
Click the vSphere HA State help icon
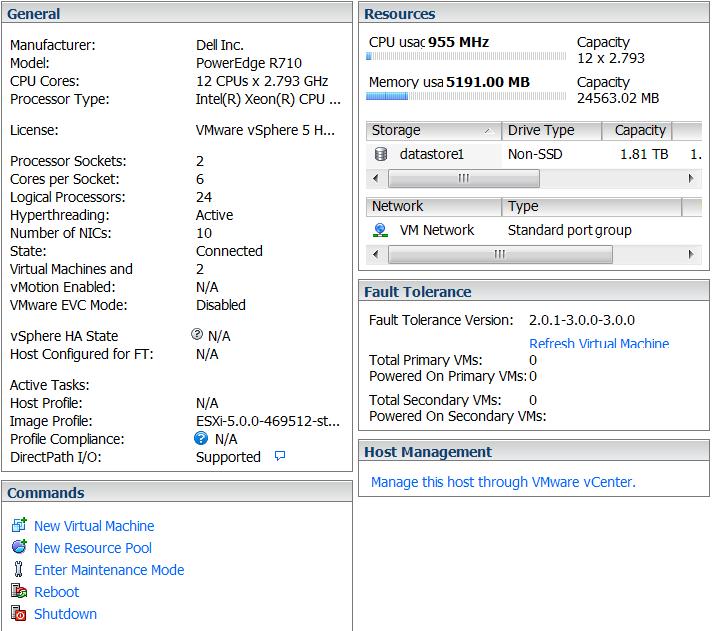coord(197,336)
